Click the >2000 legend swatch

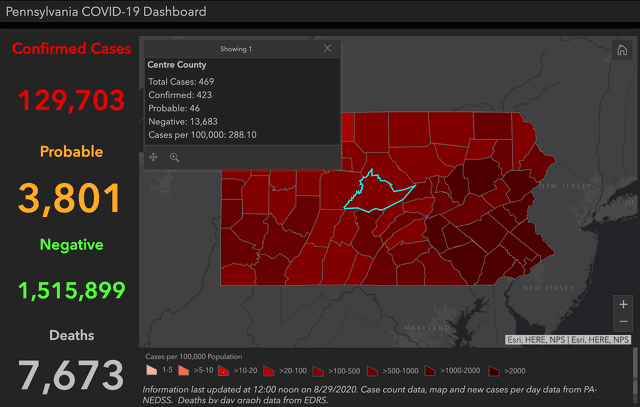tap(494, 371)
